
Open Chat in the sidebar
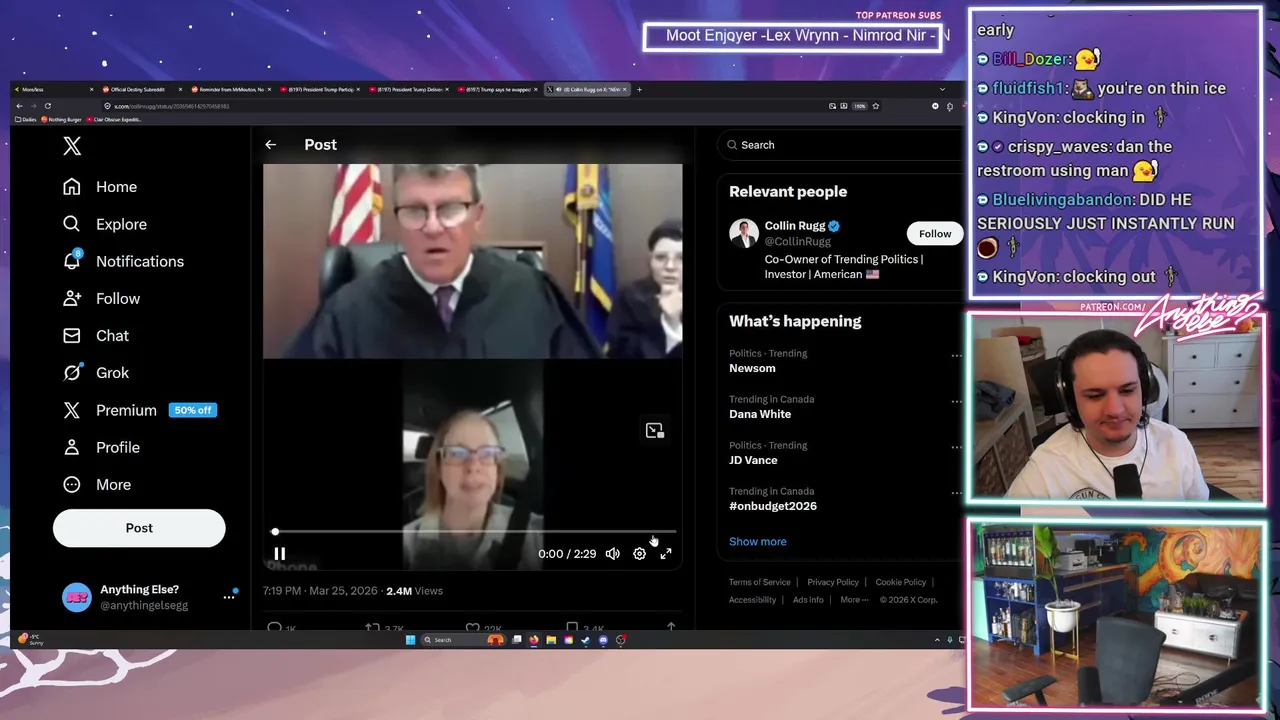pos(96,336)
